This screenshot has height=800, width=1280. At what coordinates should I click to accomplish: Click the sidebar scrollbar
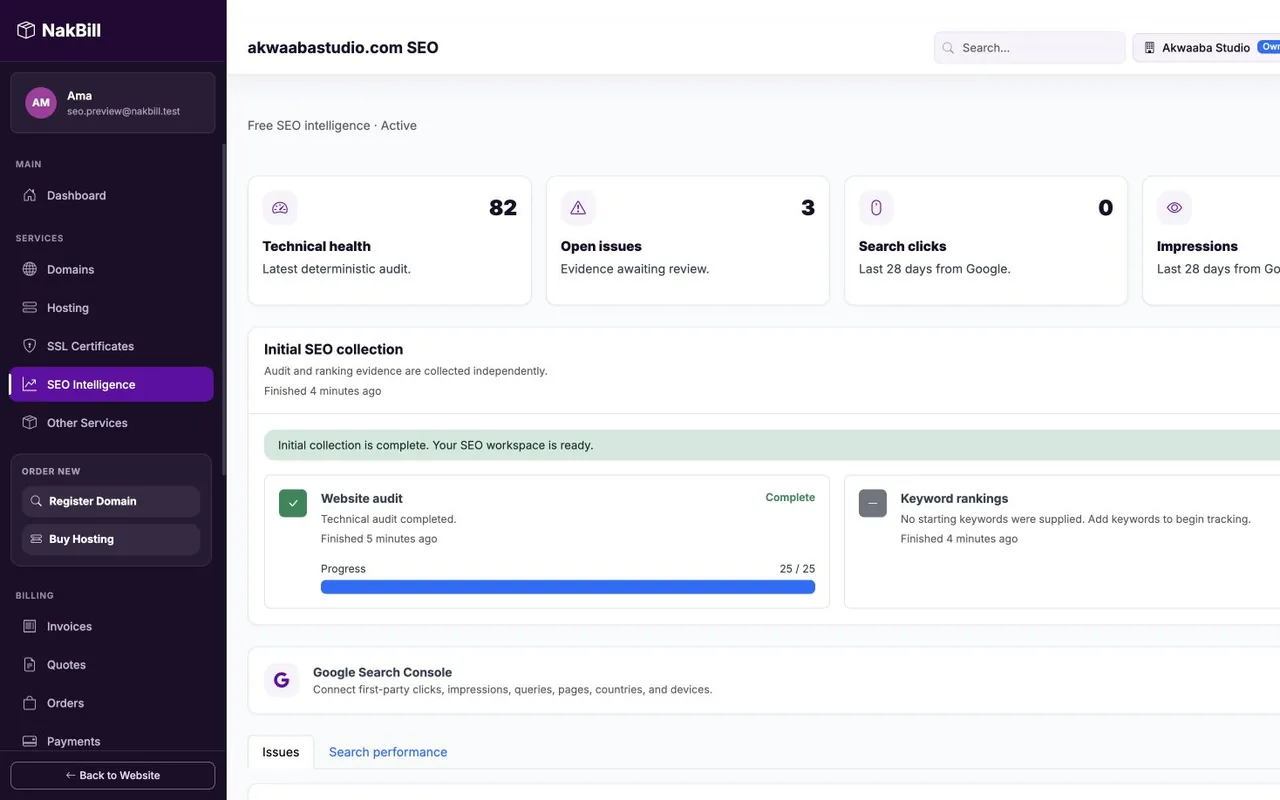pos(224,310)
